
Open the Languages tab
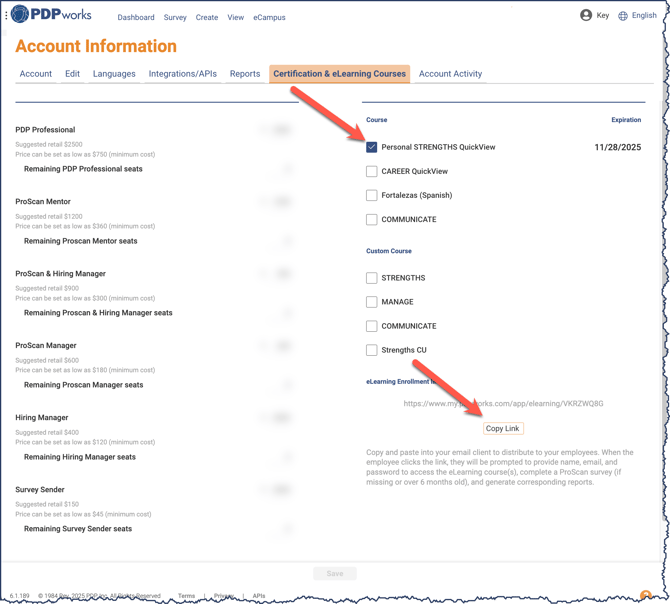(114, 74)
